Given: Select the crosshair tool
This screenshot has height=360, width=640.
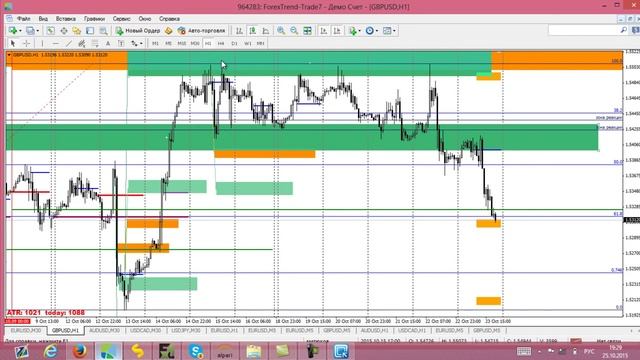Looking at the screenshot, I should (27, 43).
